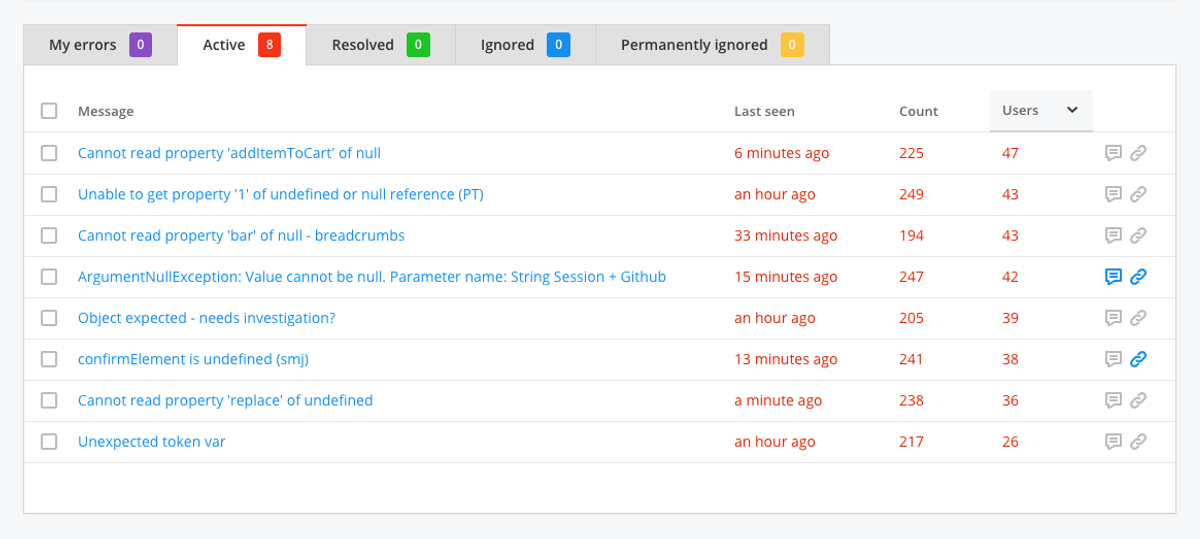
Task: Toggle the select-all checkbox in header
Action: pos(49,111)
